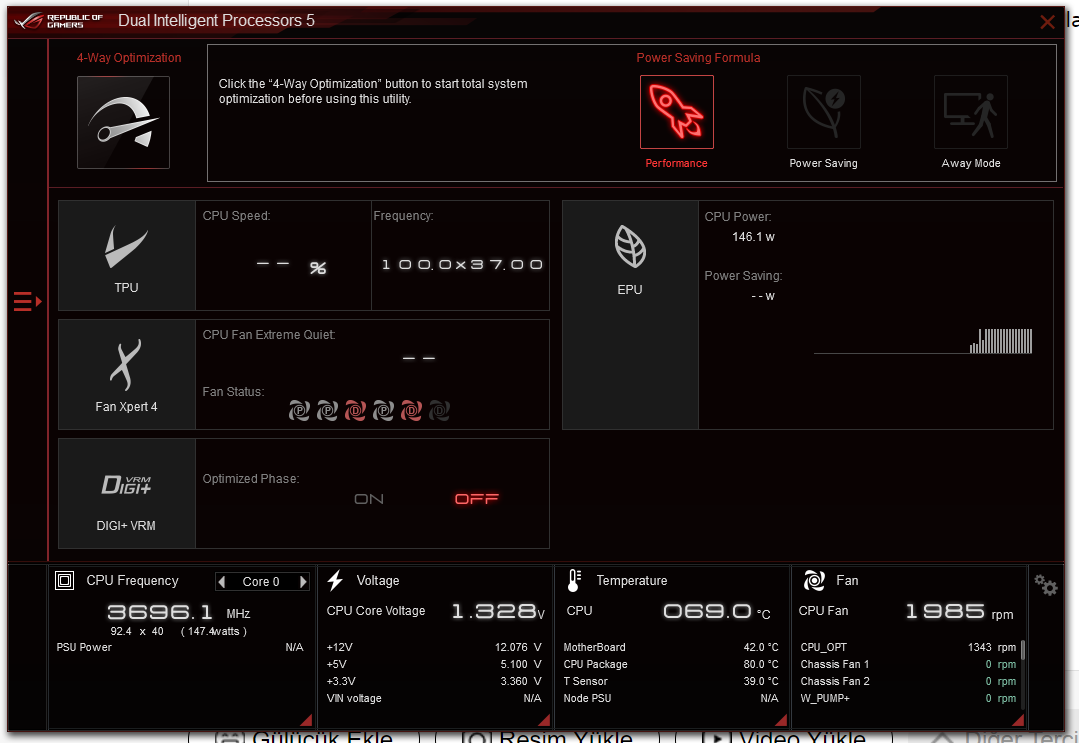Click the ROG Republic of Gamers logo
Image resolution: width=1079 pixels, height=743 pixels.
point(58,21)
